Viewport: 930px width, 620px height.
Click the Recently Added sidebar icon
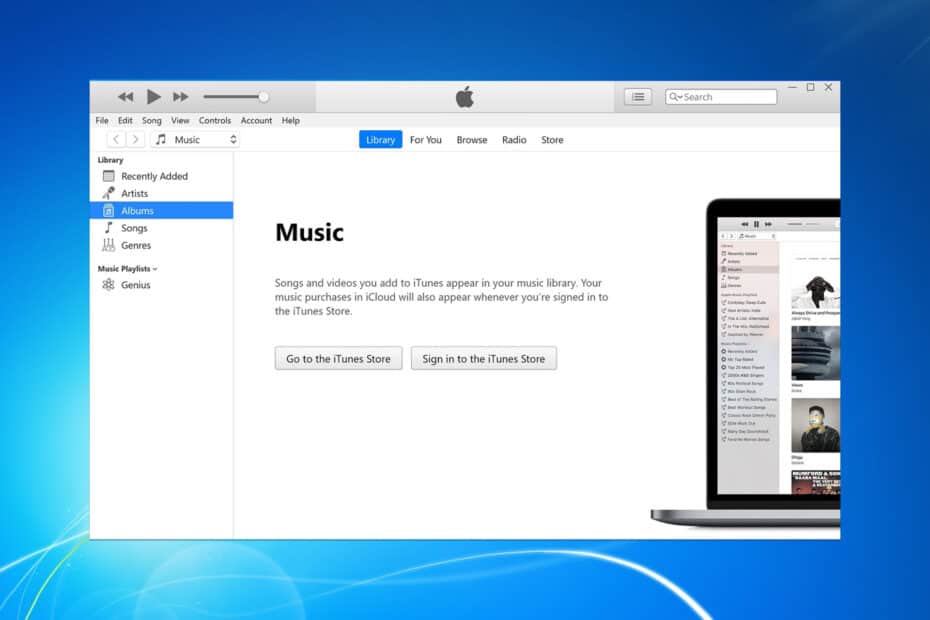coord(109,176)
